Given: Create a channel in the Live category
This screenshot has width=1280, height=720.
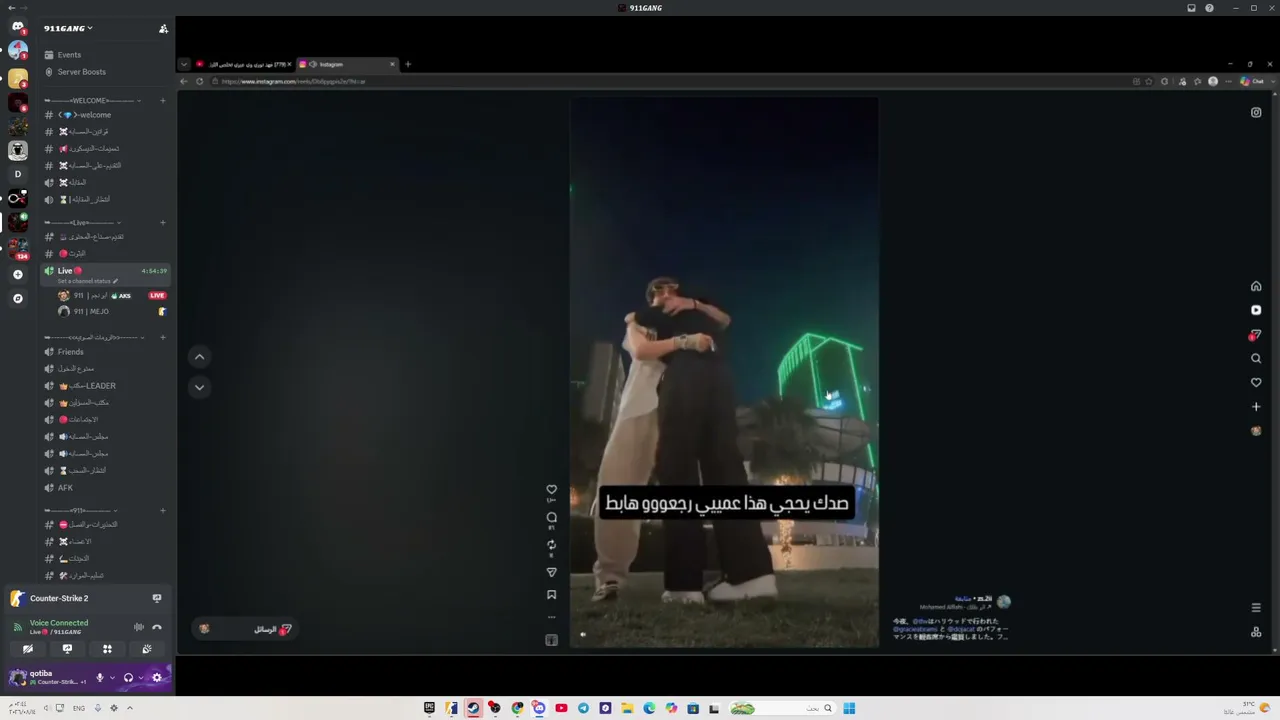Looking at the screenshot, I should point(163,222).
